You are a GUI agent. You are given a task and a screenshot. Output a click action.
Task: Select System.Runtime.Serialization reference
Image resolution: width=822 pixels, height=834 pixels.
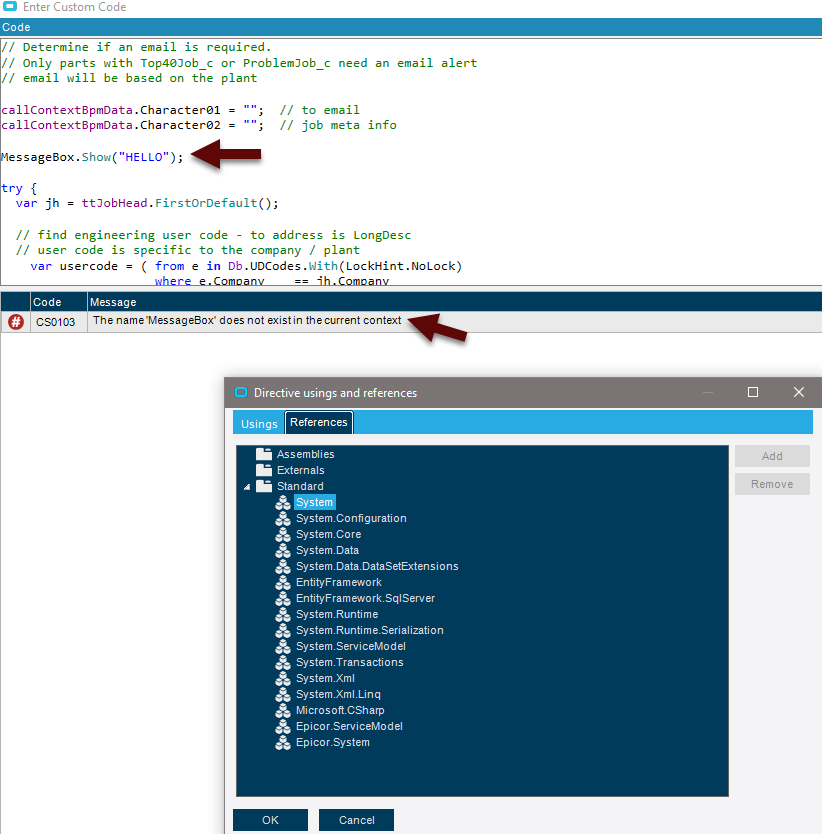369,630
